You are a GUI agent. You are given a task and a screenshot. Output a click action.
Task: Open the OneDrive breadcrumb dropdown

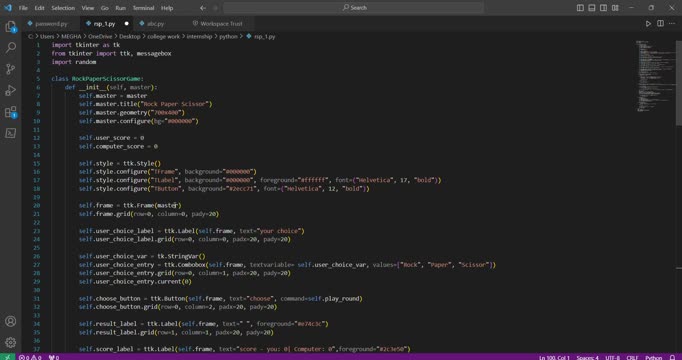(100, 37)
